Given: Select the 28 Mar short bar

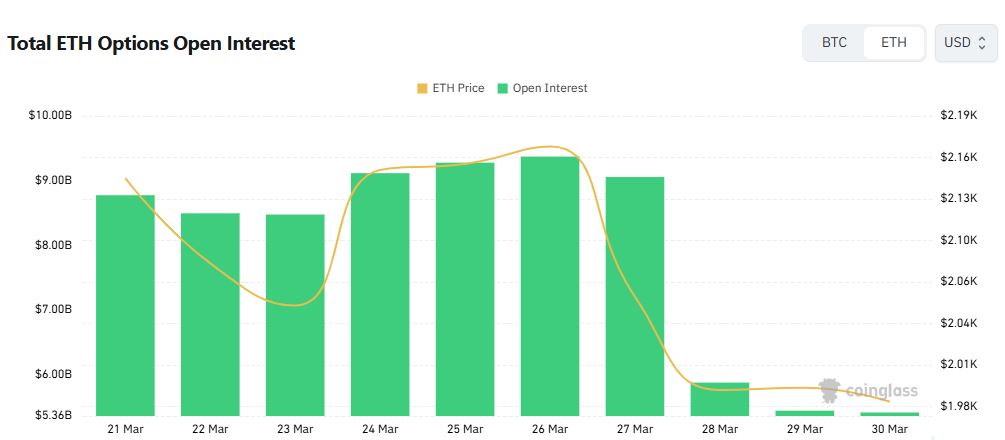Looking at the screenshot, I should point(720,399).
